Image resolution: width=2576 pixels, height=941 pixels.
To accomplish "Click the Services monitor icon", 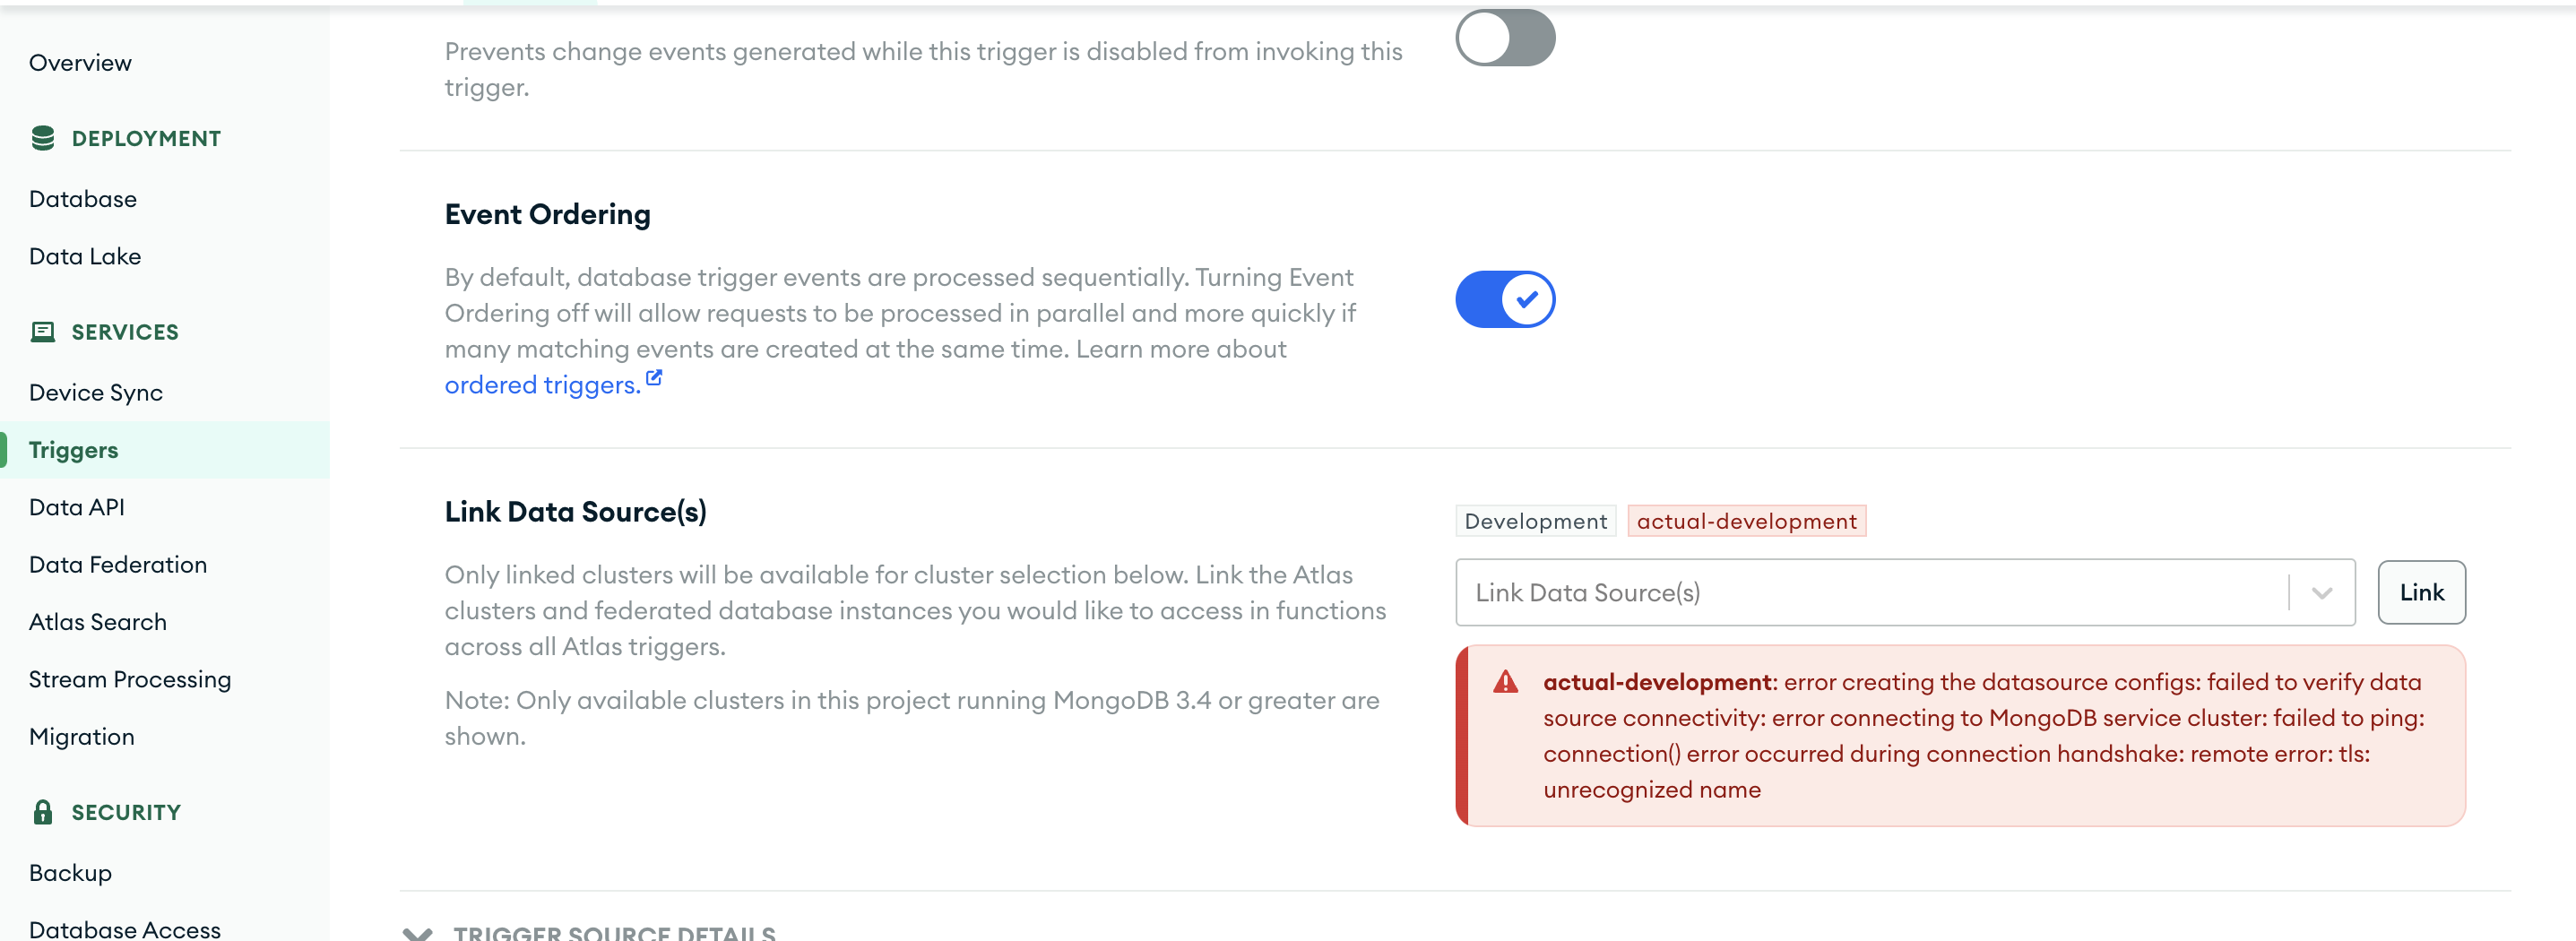I will point(42,332).
